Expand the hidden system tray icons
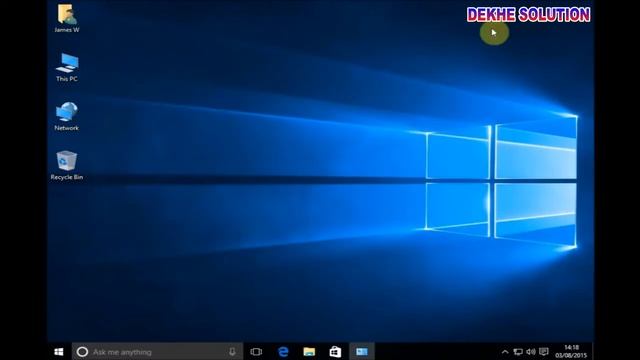This screenshot has width=640, height=360. coord(505,351)
